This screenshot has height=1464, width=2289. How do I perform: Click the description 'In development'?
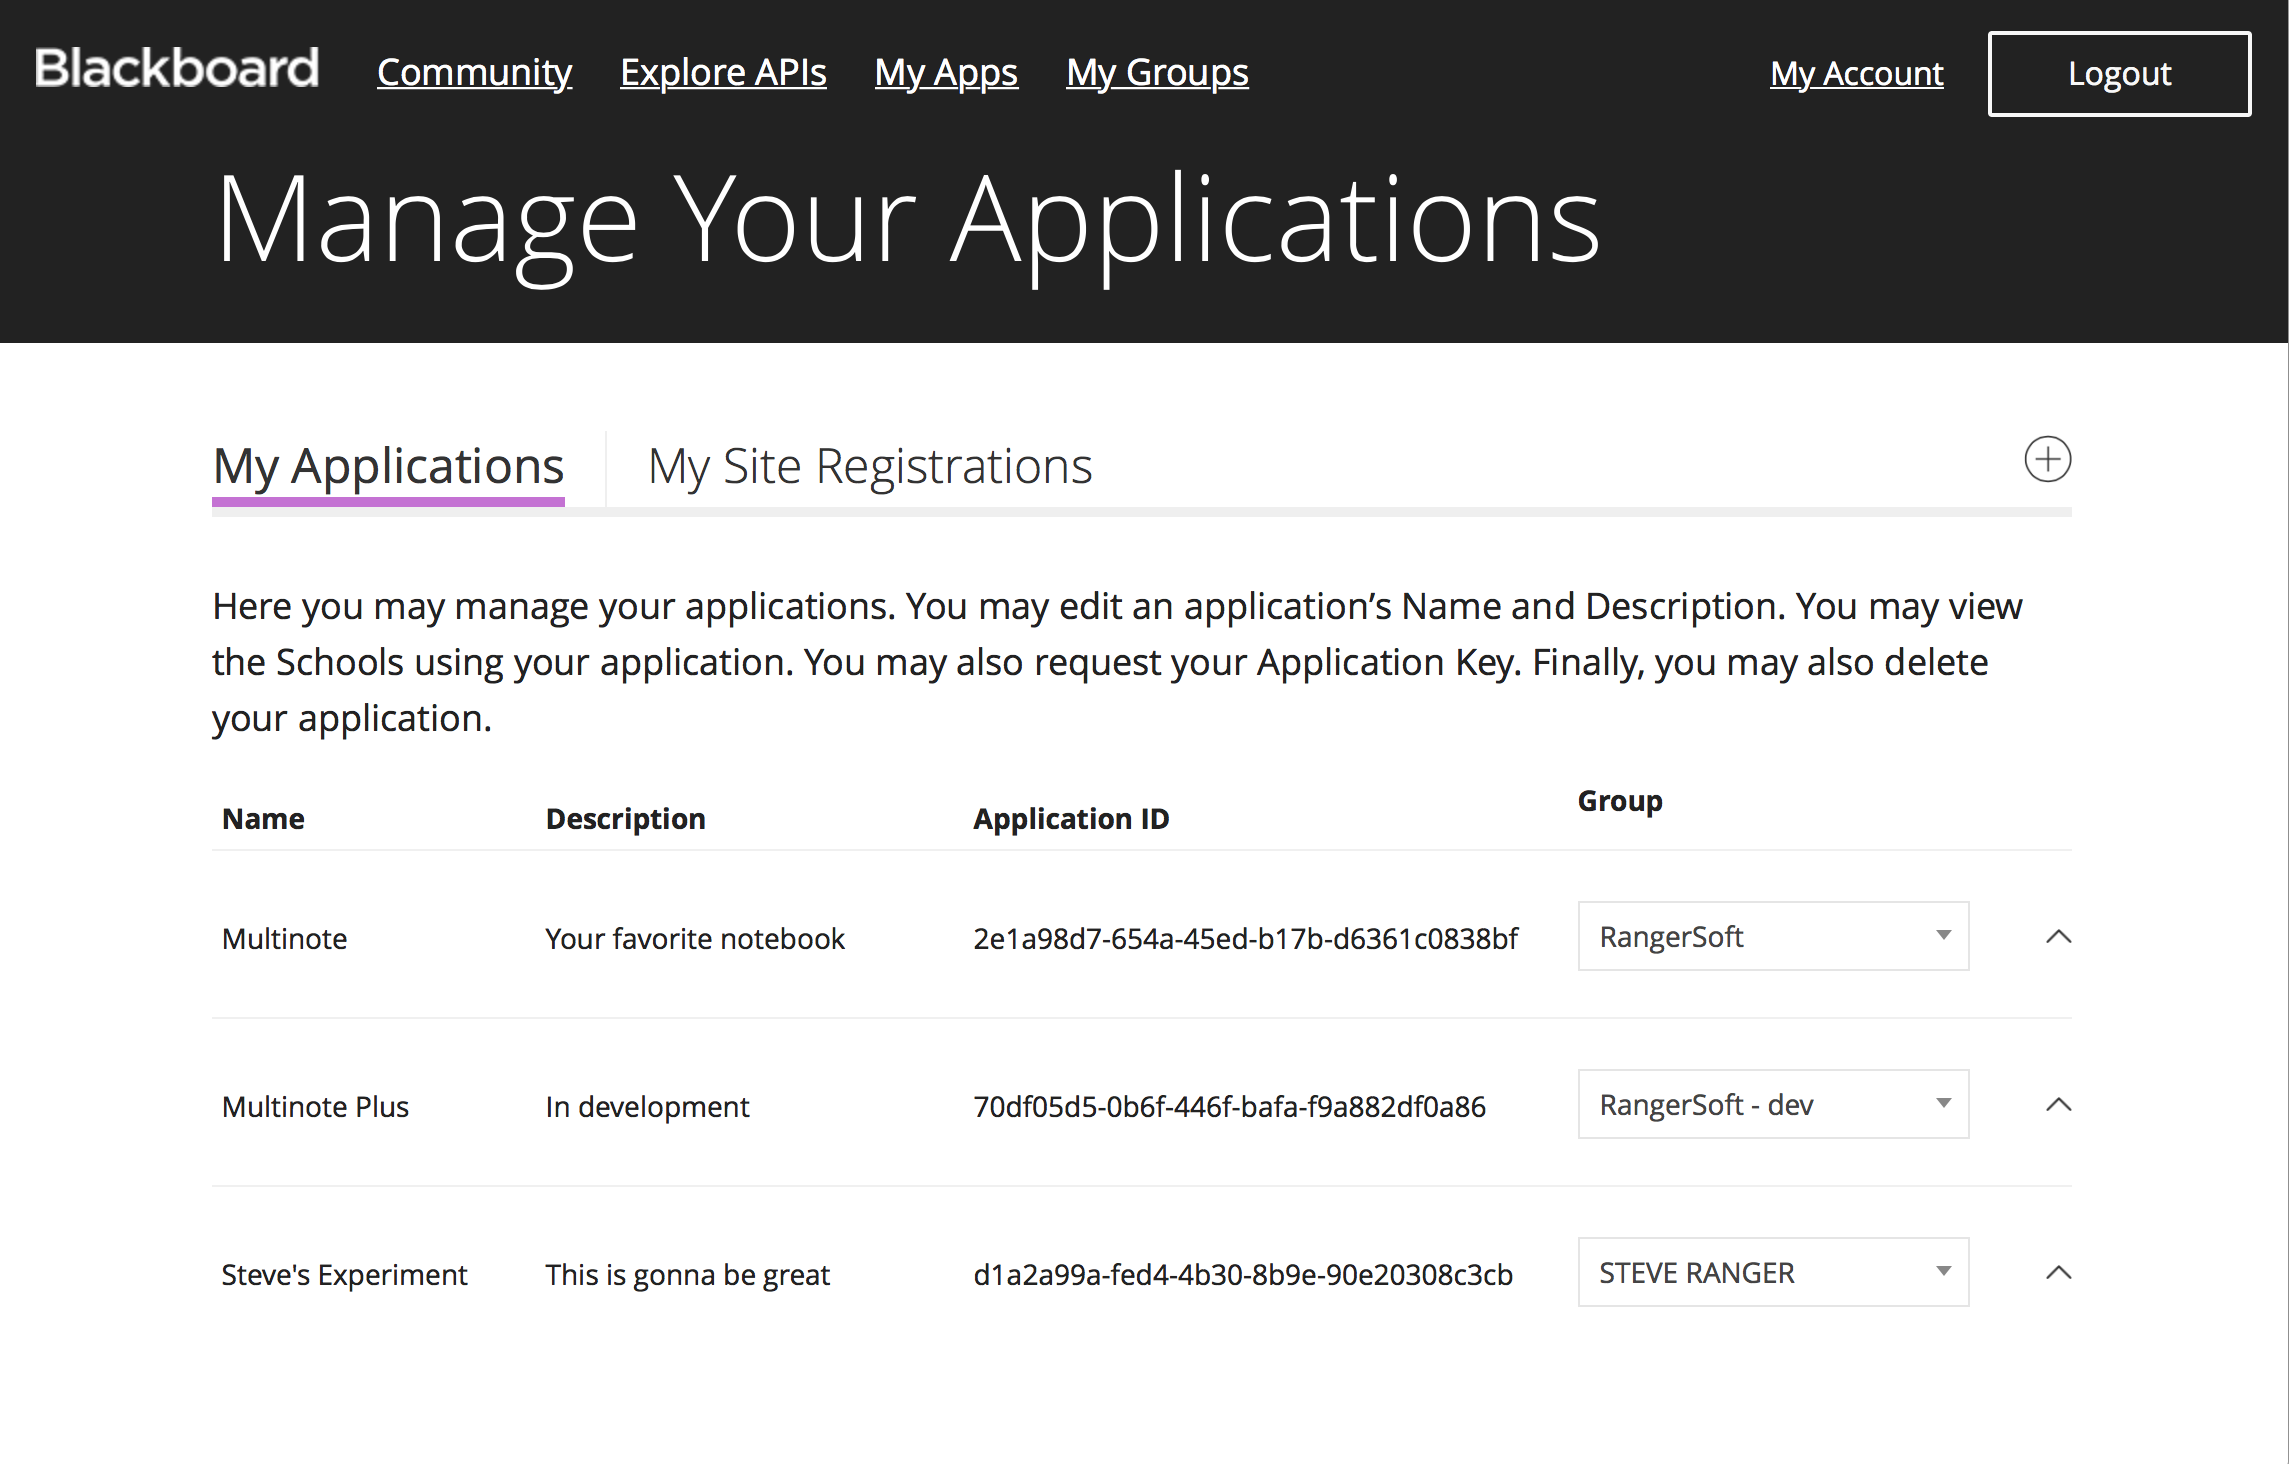[647, 1107]
